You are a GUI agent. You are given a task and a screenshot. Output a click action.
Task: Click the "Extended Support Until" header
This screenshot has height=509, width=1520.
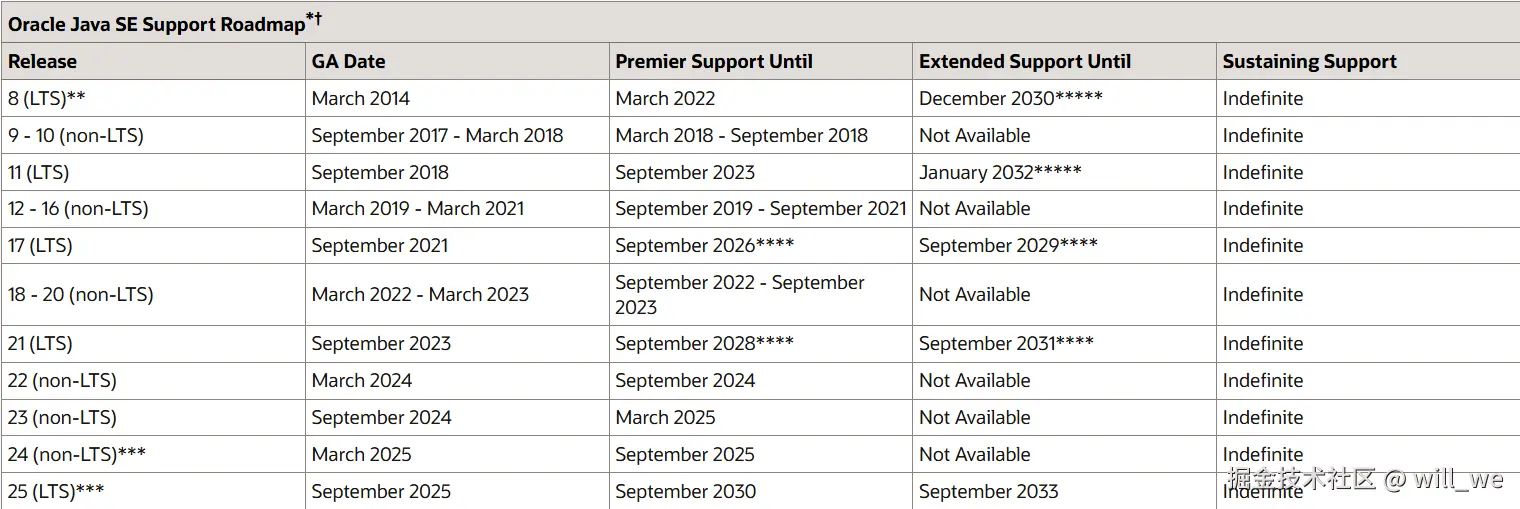[x=1025, y=61]
